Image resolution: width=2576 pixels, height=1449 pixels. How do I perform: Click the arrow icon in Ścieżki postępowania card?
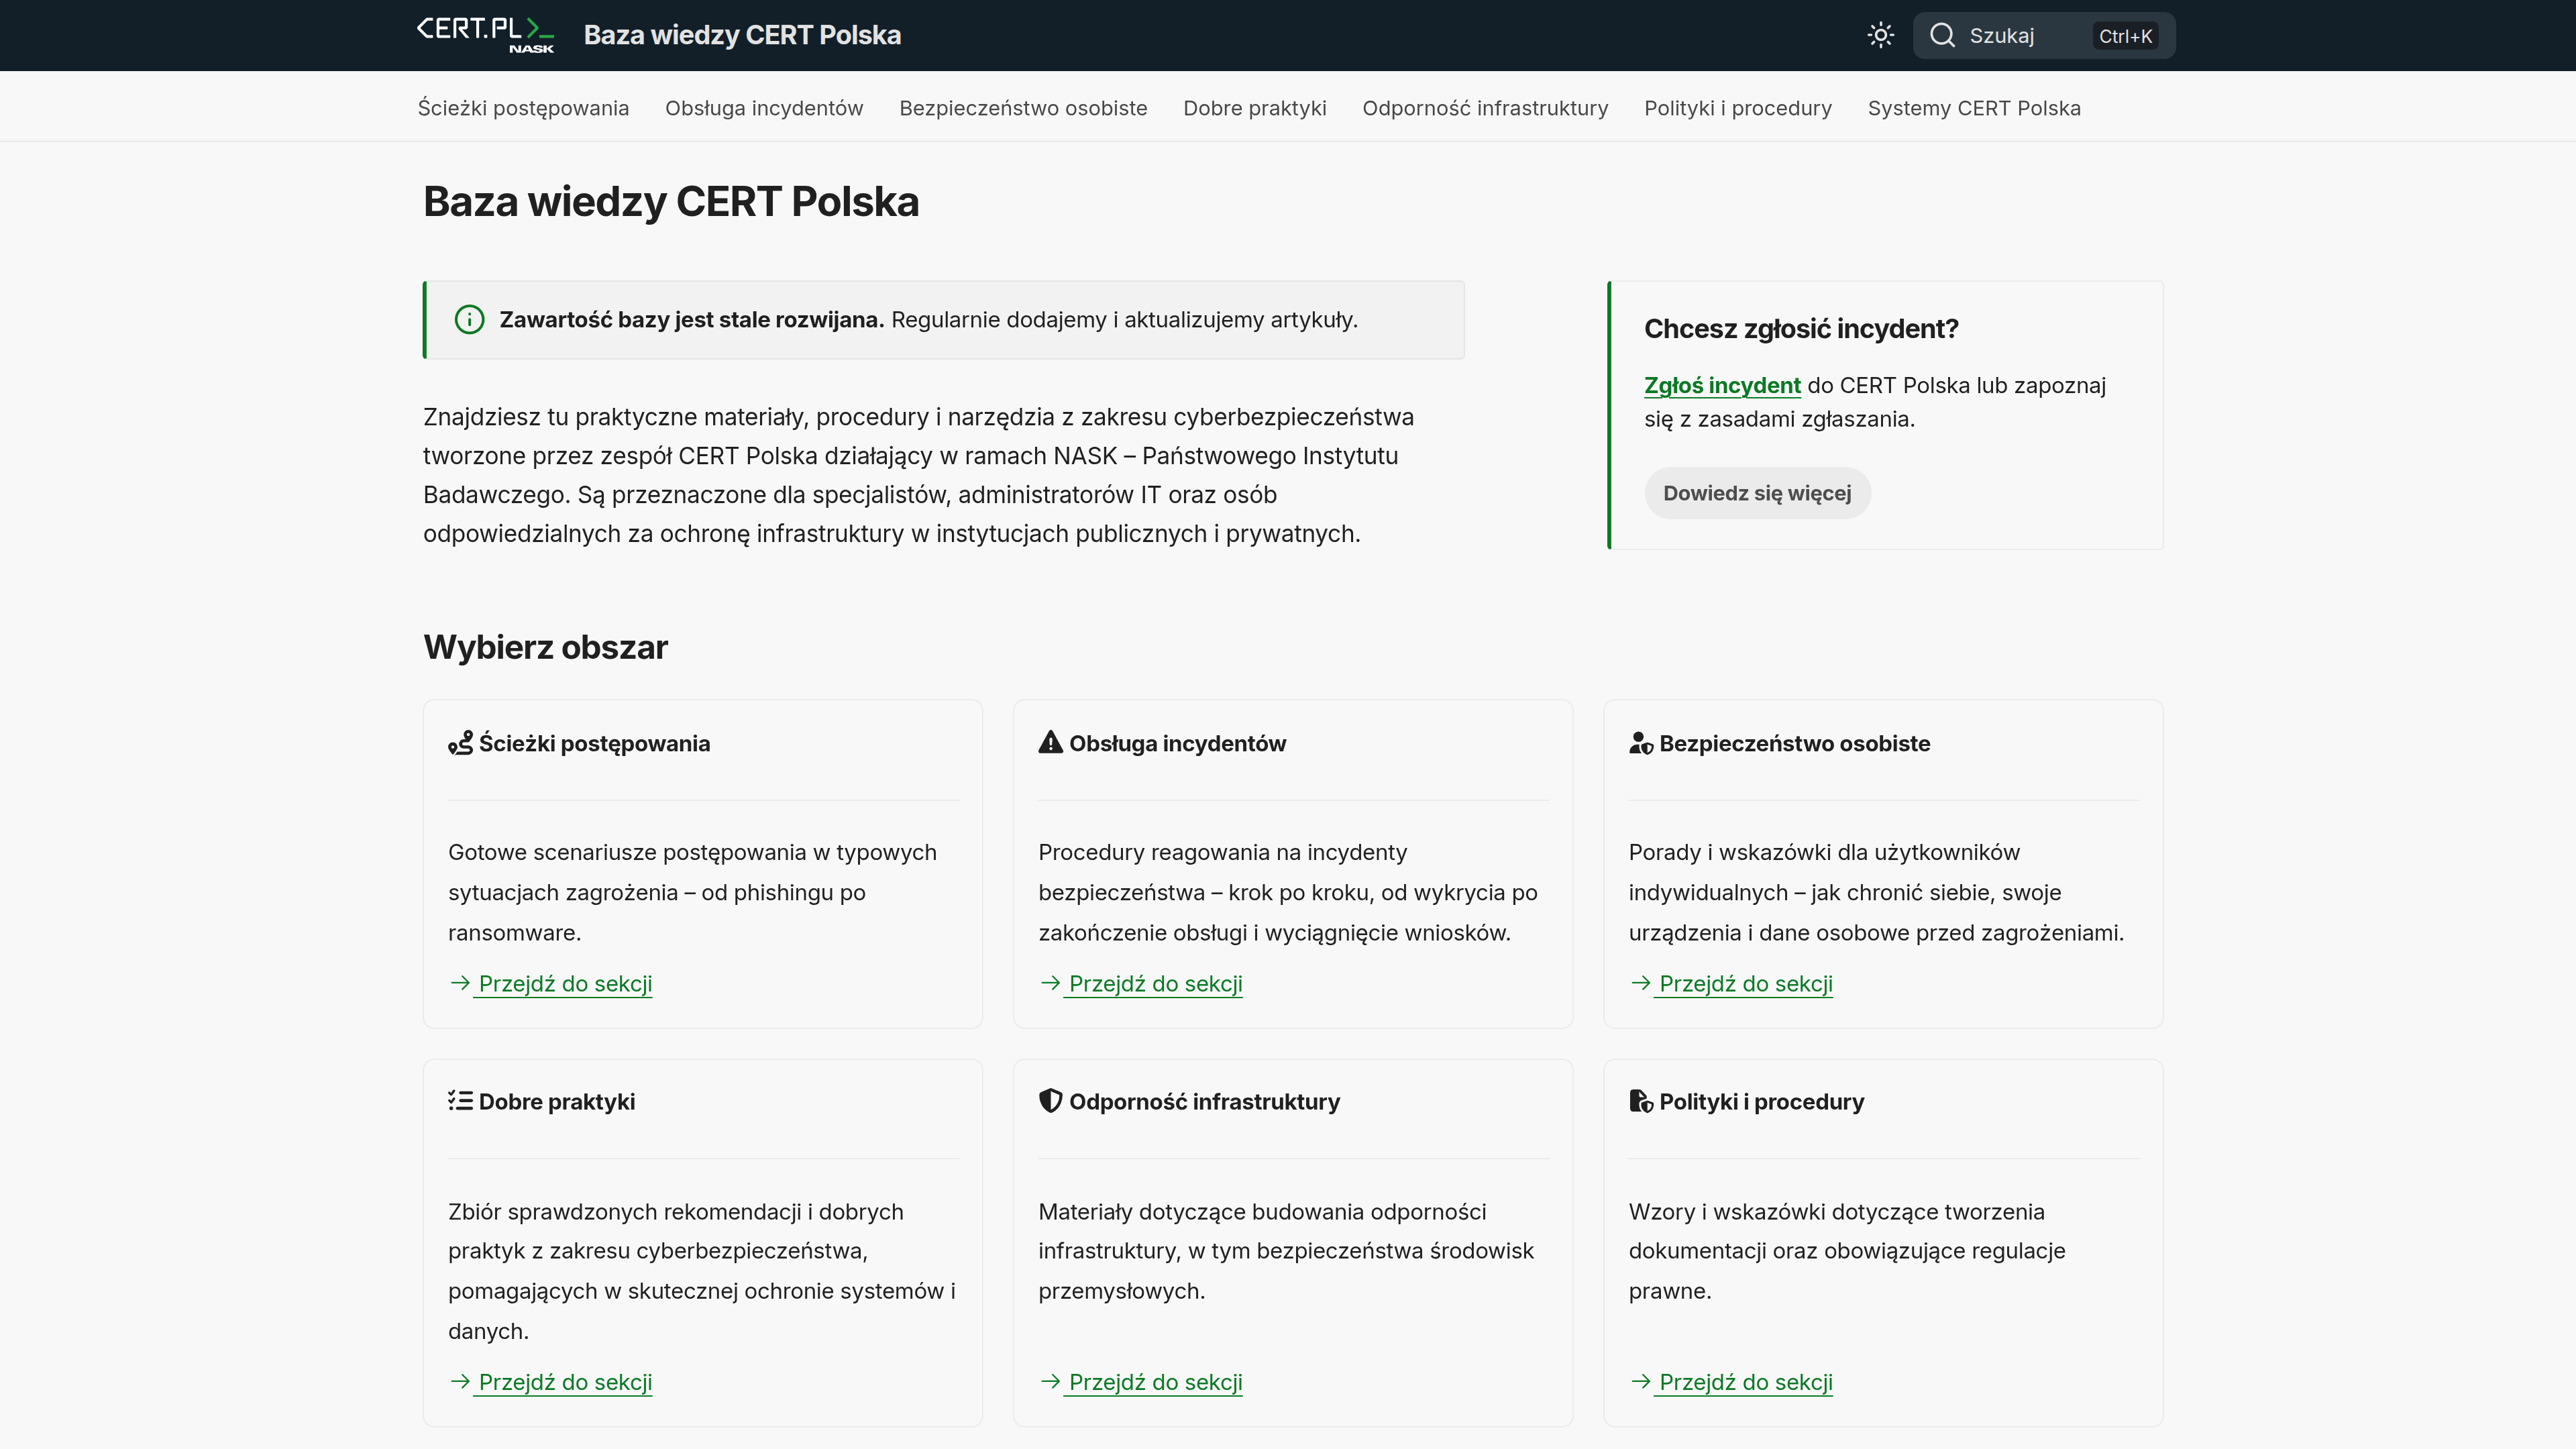pos(460,983)
